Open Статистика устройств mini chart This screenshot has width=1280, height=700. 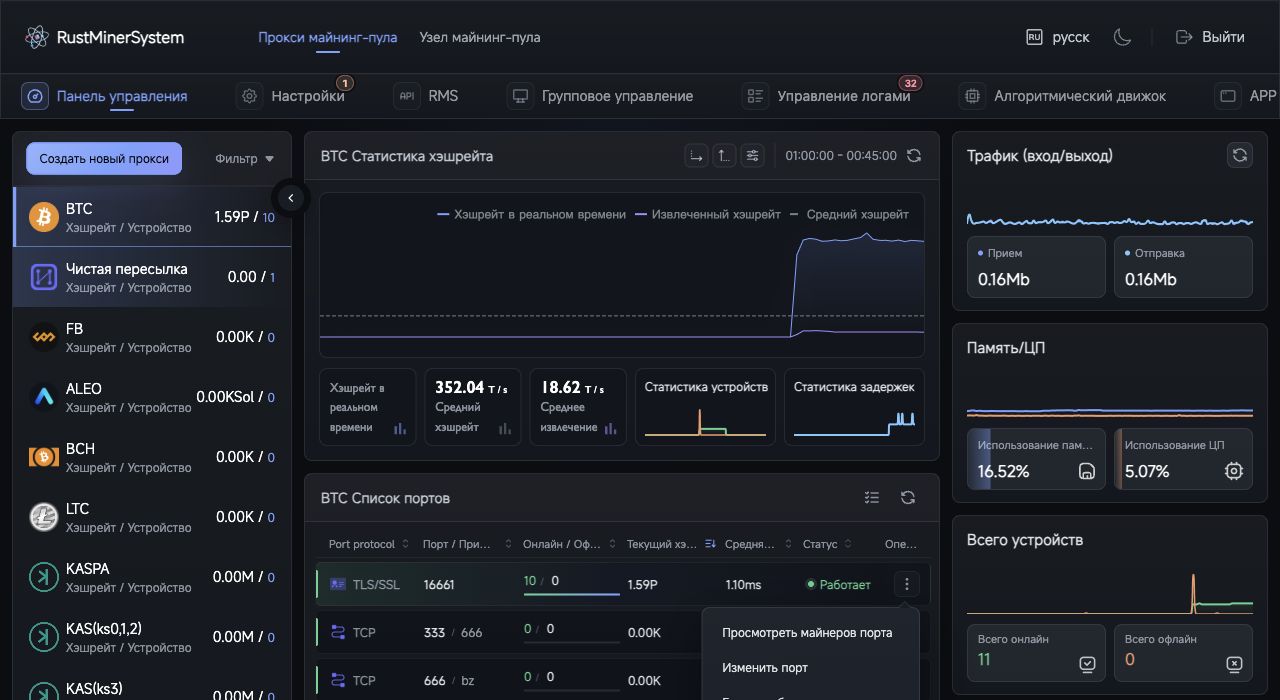(706, 407)
